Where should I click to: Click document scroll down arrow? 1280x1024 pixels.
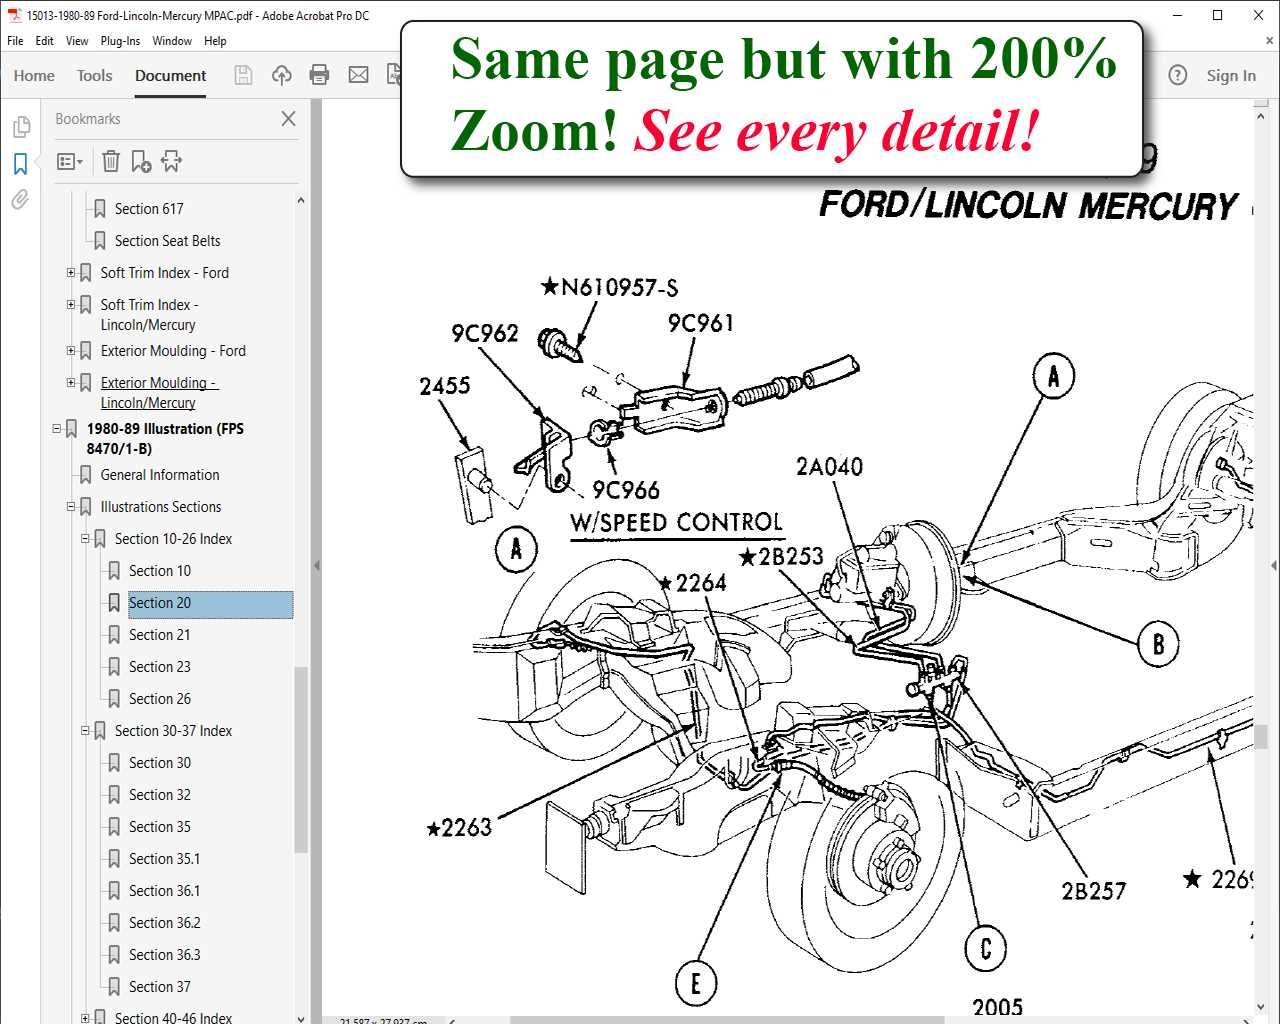coord(1262,1007)
